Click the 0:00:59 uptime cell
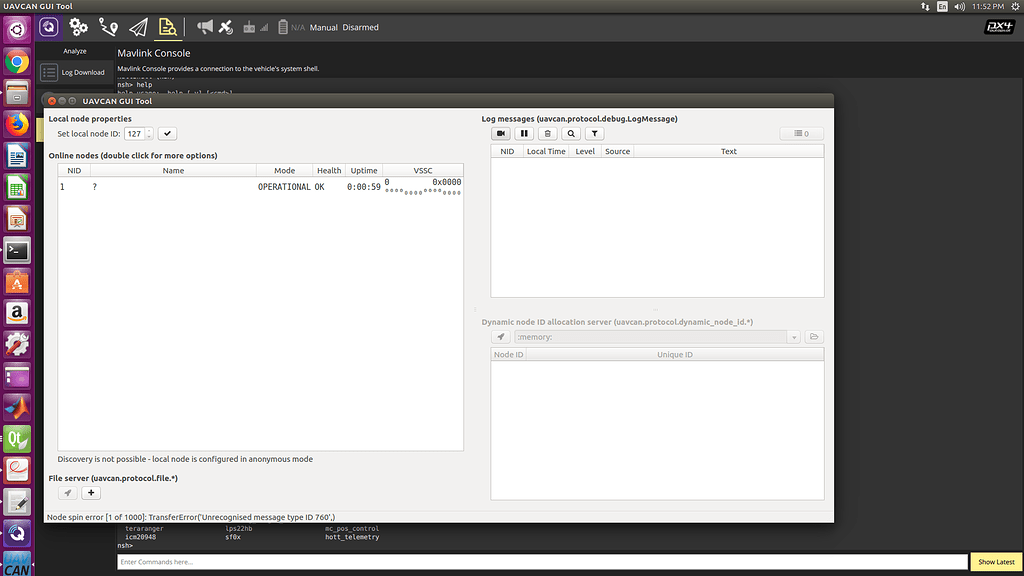The width and height of the screenshot is (1024, 576). coord(364,187)
